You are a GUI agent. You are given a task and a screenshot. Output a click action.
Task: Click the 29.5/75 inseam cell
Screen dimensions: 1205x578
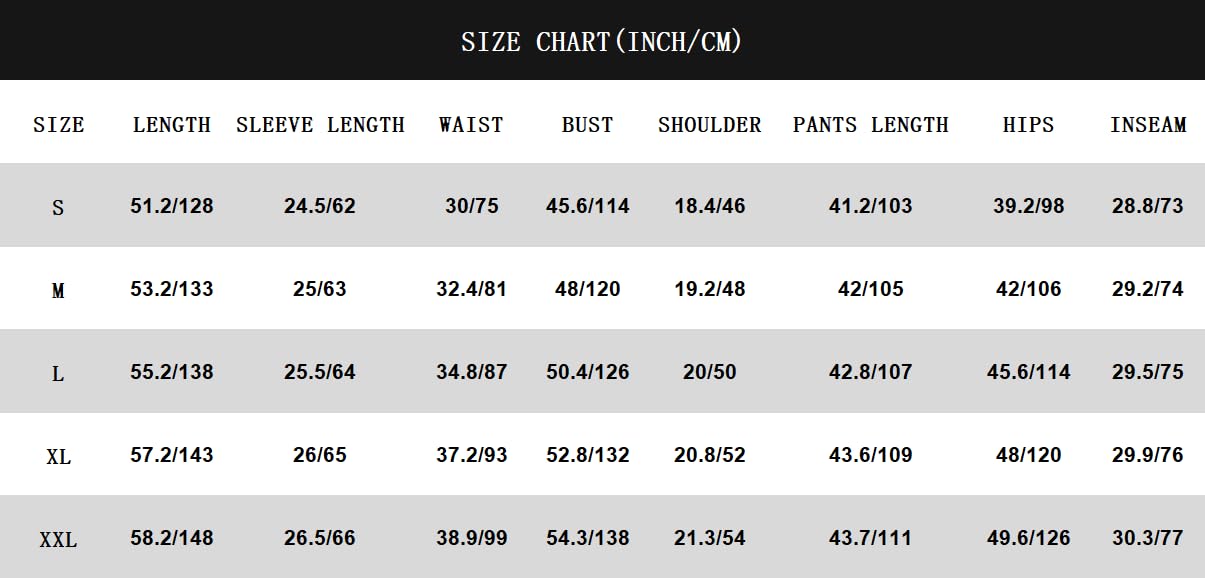click(x=1147, y=372)
